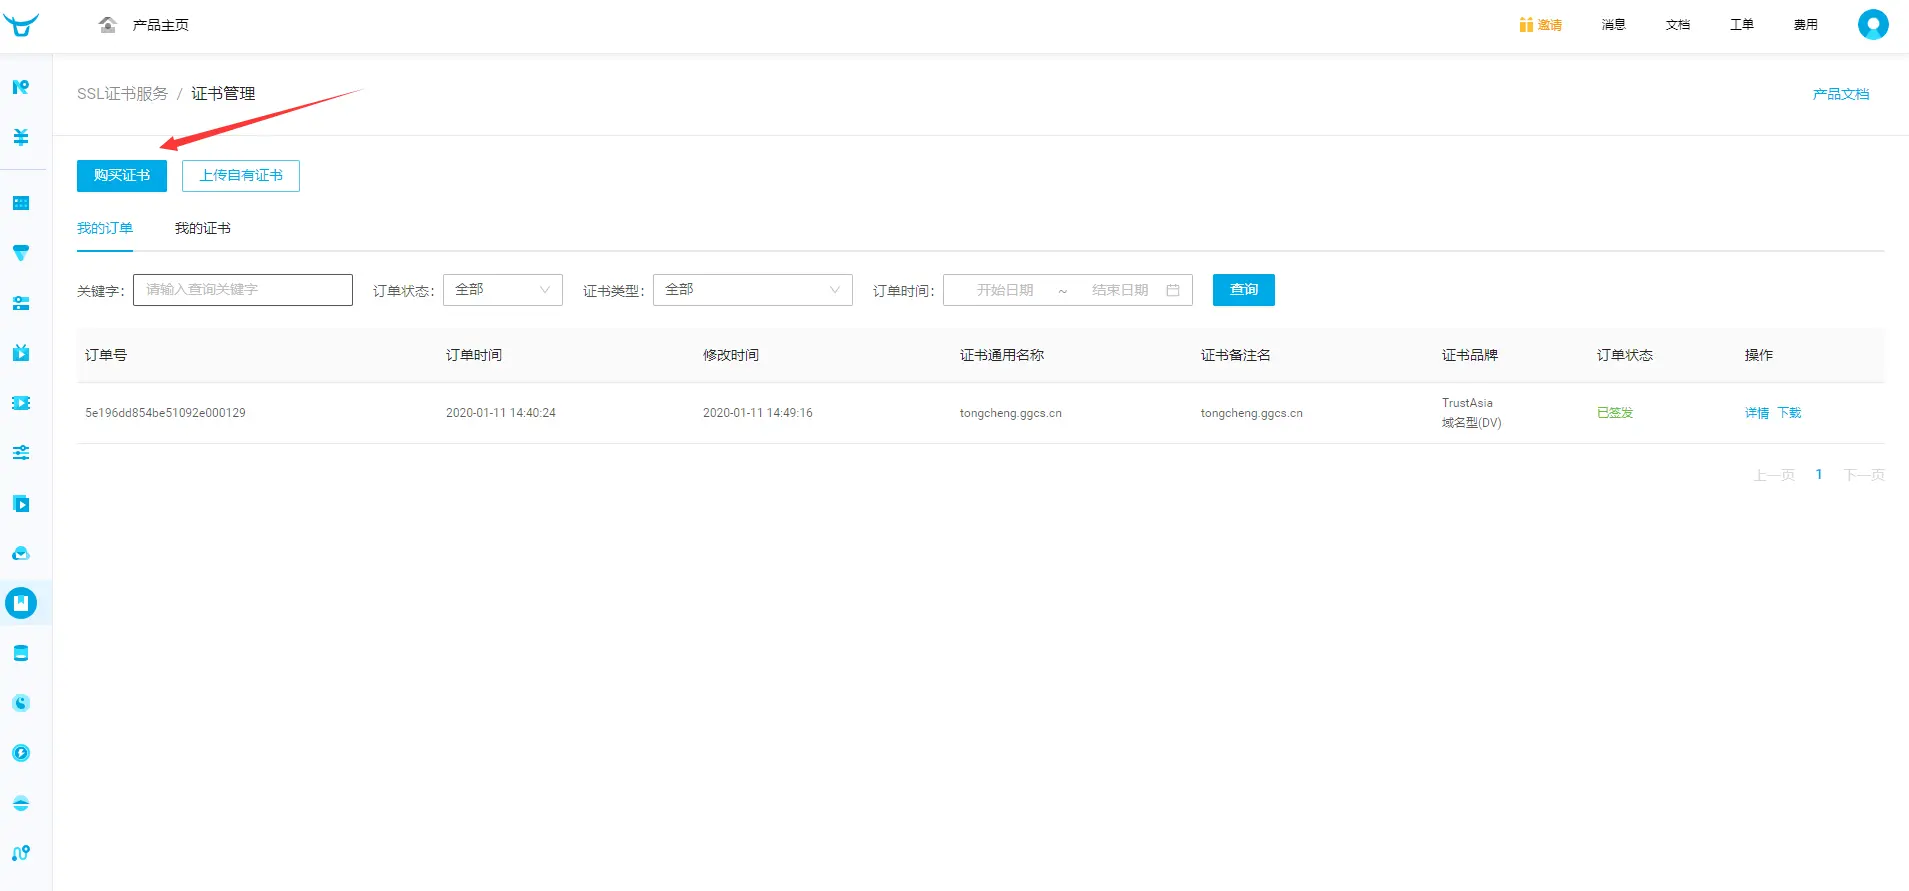The height and width of the screenshot is (891, 1909).
Task: Click the 订单号 column header
Action: (106, 355)
